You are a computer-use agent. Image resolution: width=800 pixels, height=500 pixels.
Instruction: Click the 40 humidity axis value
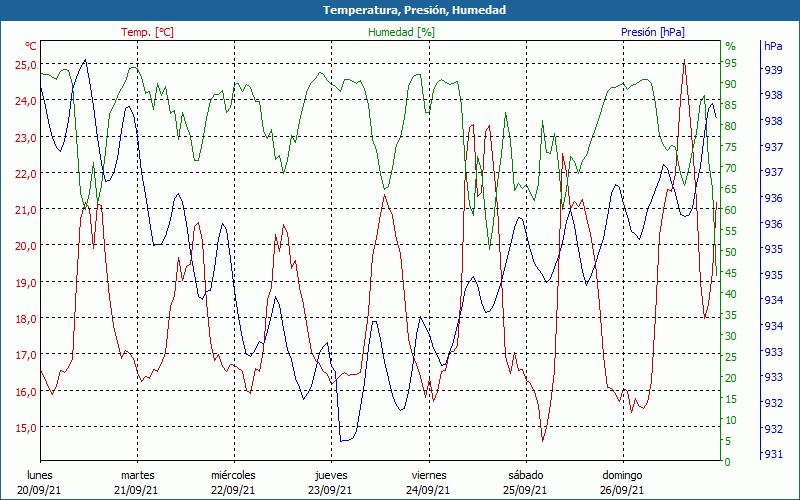[731, 294]
